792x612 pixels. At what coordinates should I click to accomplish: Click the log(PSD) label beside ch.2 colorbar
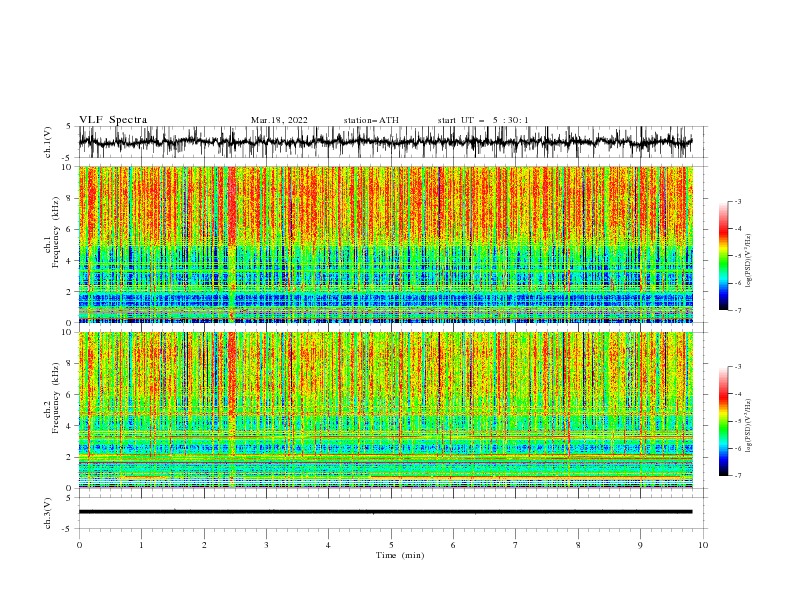tap(748, 425)
